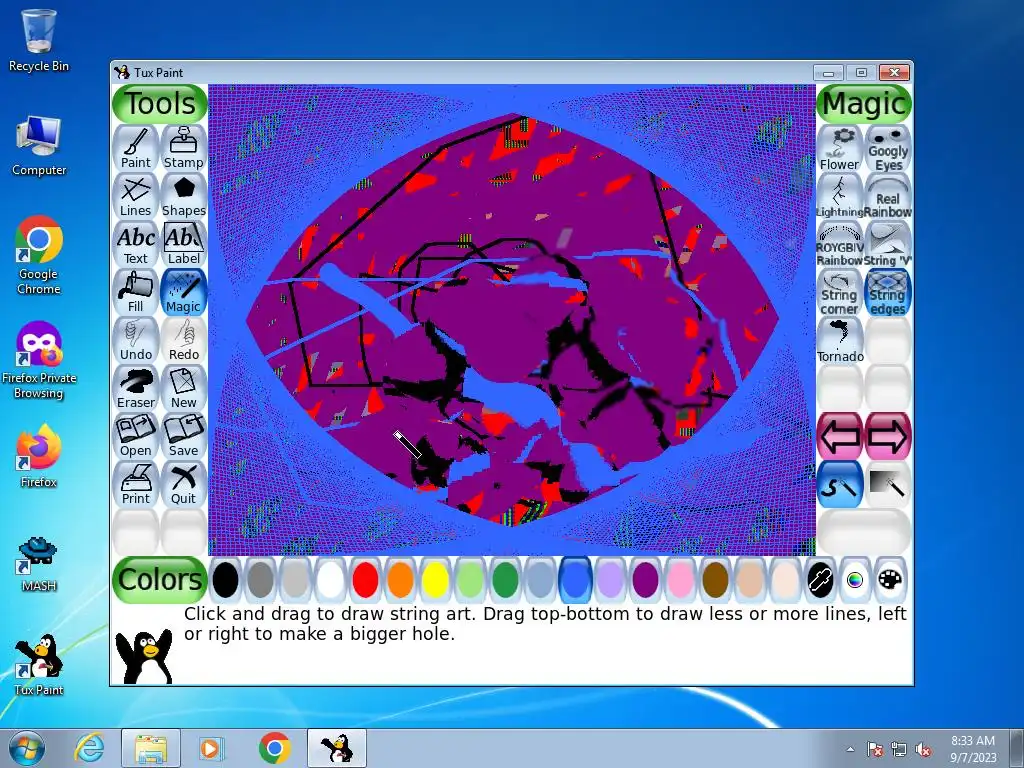This screenshot has width=1024, height=768.
Task: Save the current picture
Action: [x=184, y=436]
